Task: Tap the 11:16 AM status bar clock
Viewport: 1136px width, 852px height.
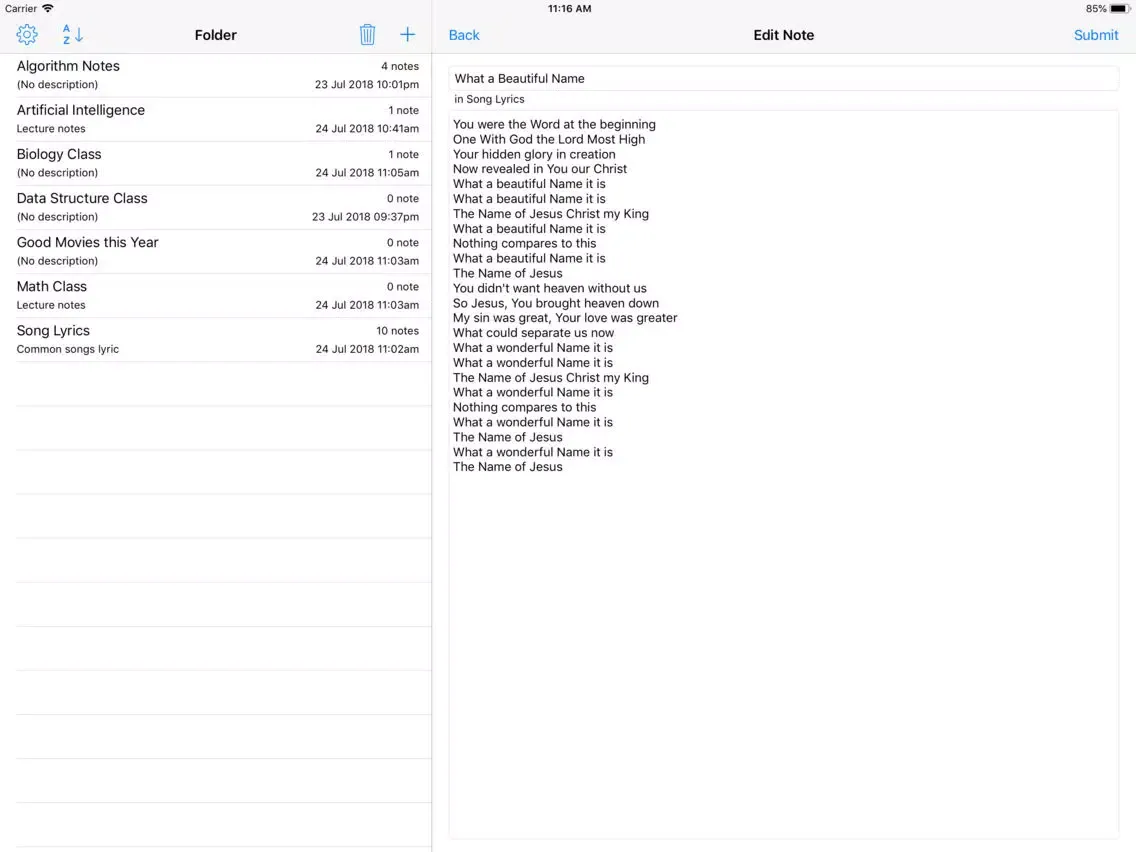Action: pos(569,9)
